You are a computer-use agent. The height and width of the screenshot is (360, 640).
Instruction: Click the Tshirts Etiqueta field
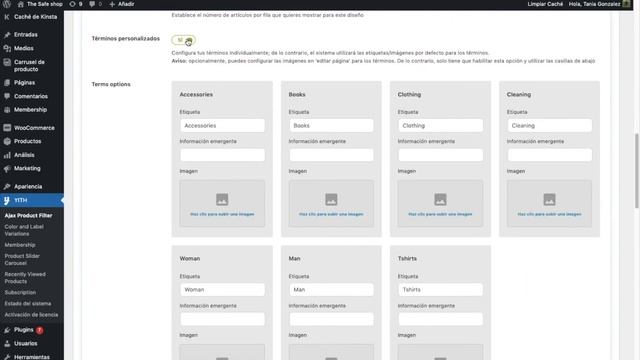(440, 290)
